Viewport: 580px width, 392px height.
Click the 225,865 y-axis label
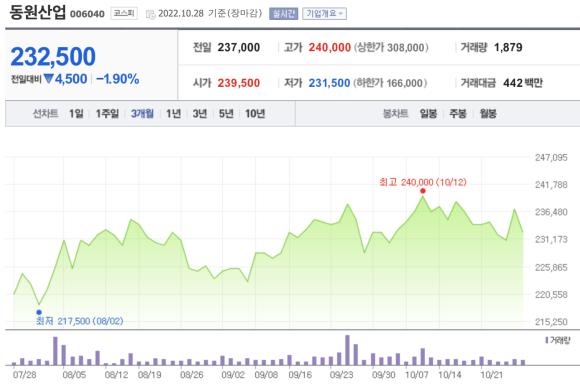(551, 267)
